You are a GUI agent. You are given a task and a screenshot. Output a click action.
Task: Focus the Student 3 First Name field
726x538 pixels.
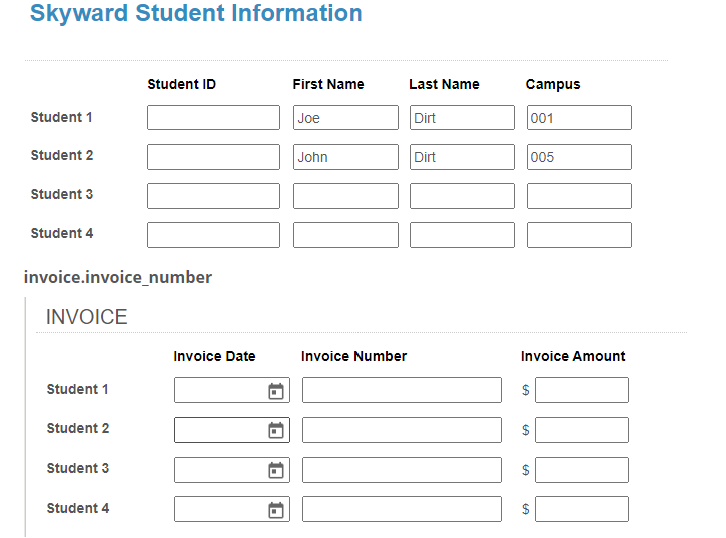click(x=345, y=196)
